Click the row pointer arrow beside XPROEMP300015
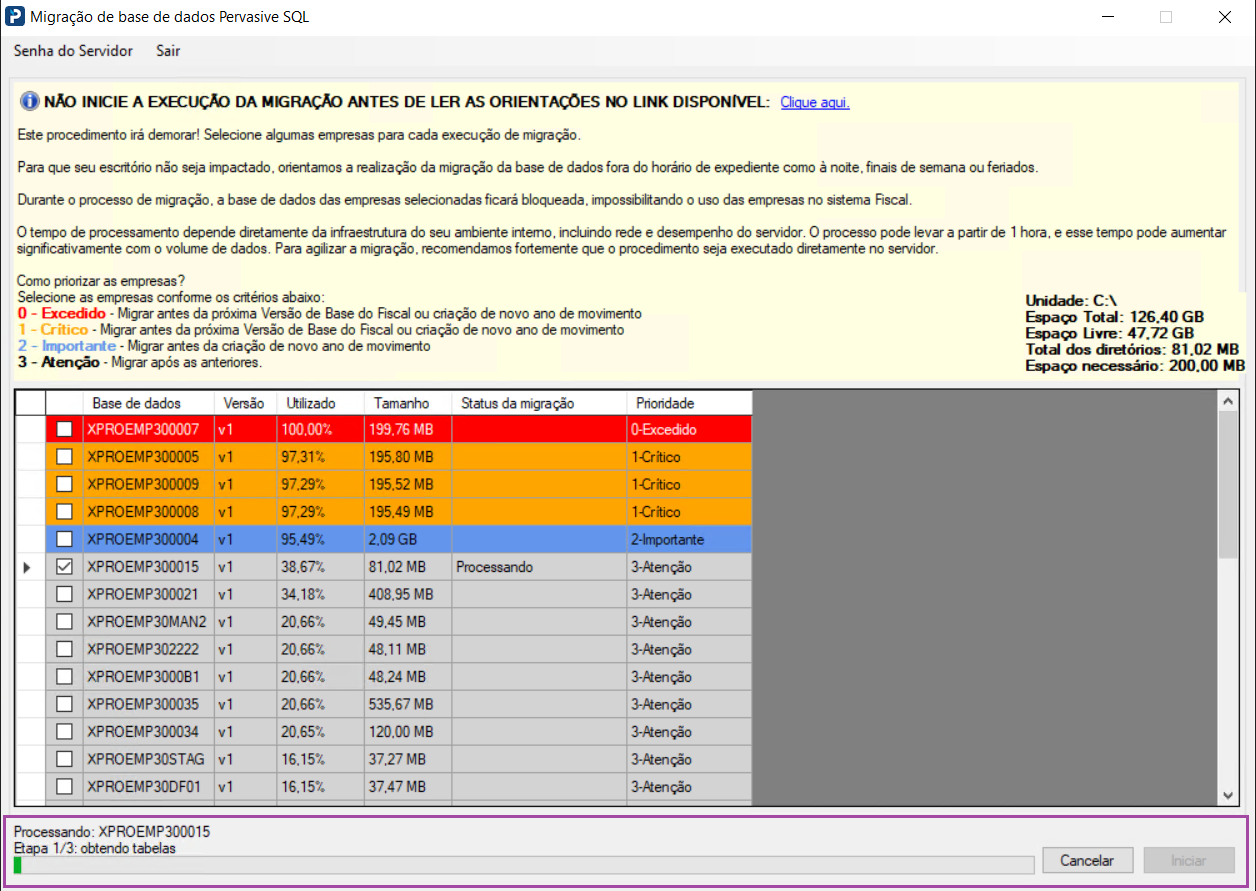The width and height of the screenshot is (1256, 891). coord(26,567)
